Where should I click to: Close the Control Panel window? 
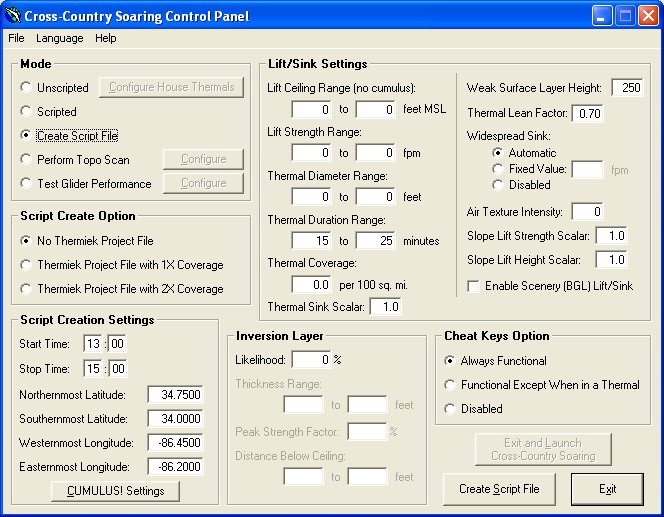pyautogui.click(x=648, y=16)
